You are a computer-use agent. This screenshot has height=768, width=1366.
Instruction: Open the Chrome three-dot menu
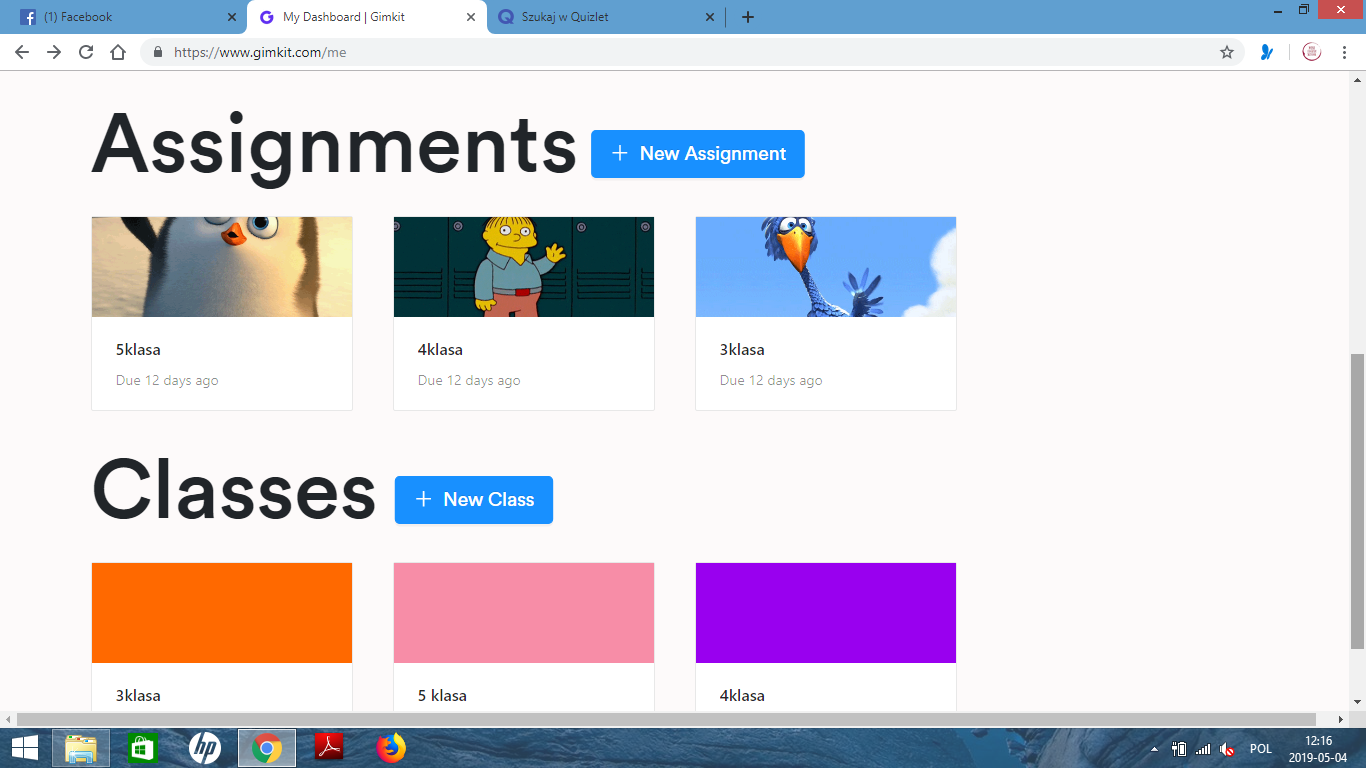tap(1346, 52)
